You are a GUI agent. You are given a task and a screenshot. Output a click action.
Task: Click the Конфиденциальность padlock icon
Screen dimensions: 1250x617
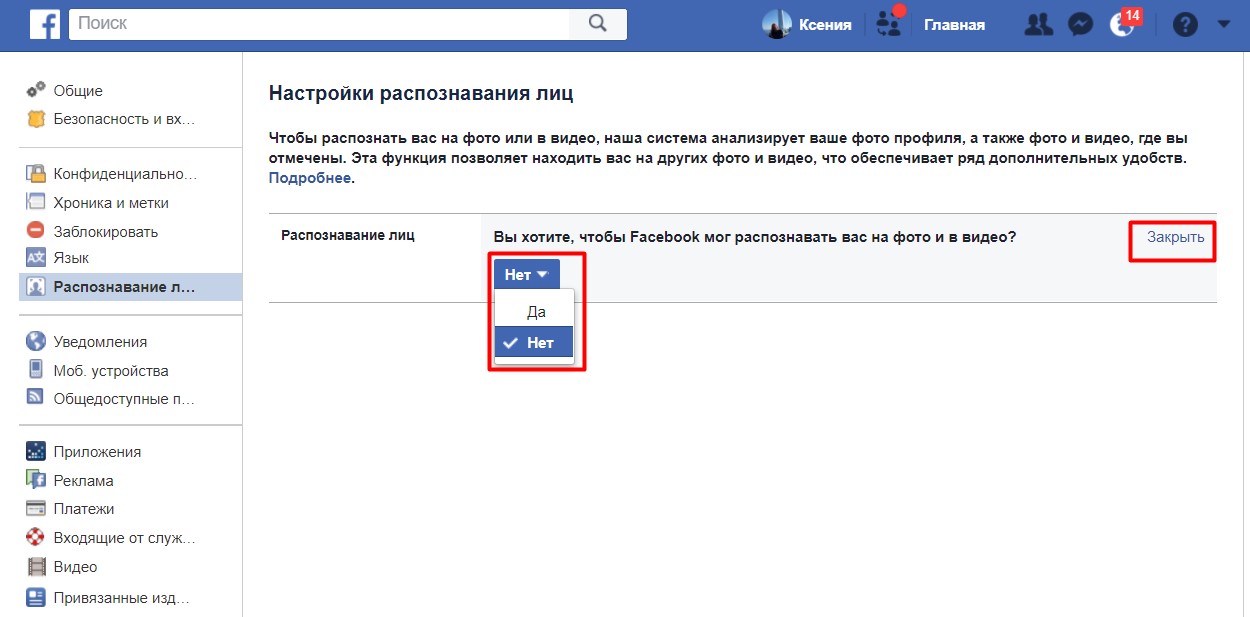click(36, 174)
